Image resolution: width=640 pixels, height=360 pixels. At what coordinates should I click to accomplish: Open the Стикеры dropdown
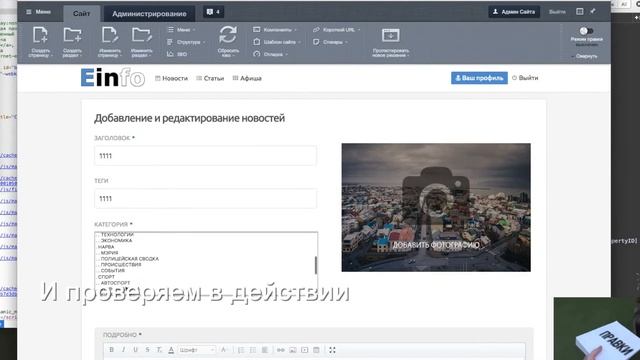coord(330,42)
